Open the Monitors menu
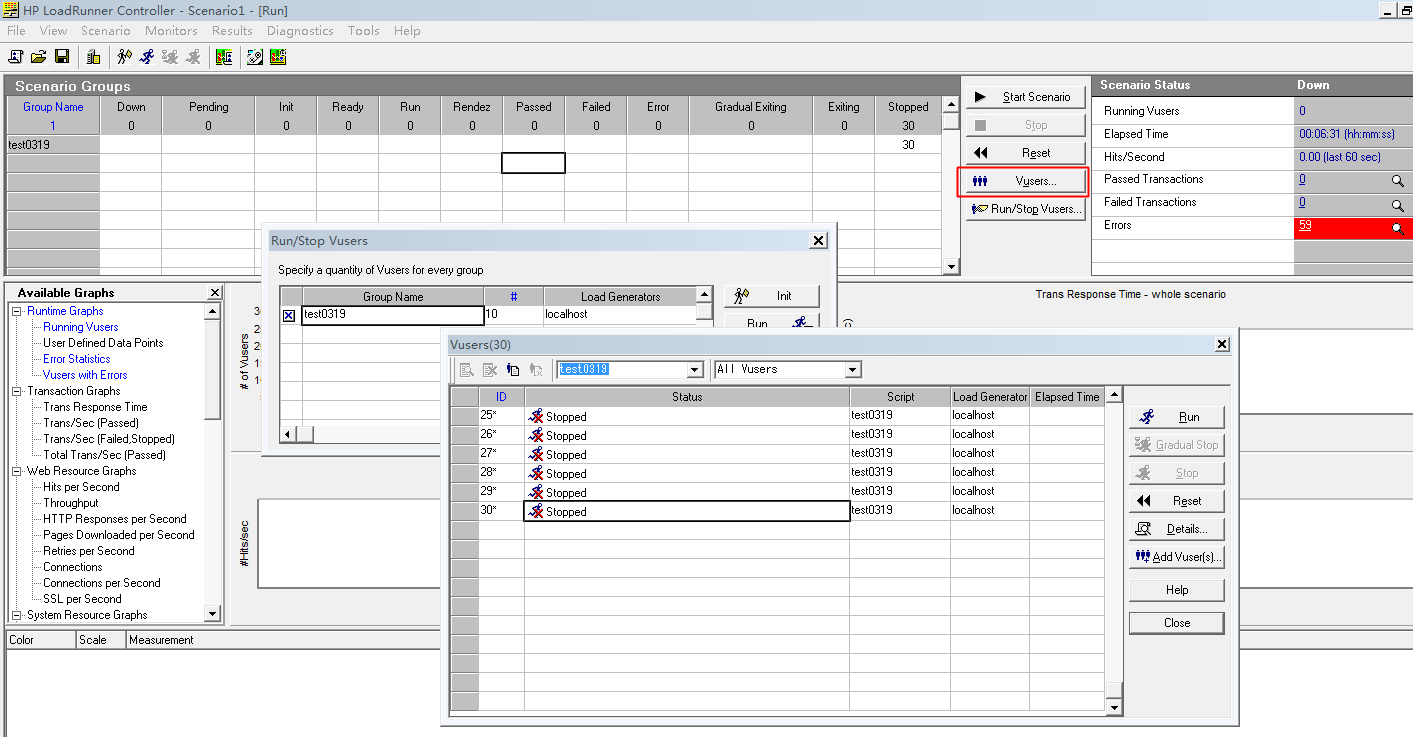 pos(171,31)
